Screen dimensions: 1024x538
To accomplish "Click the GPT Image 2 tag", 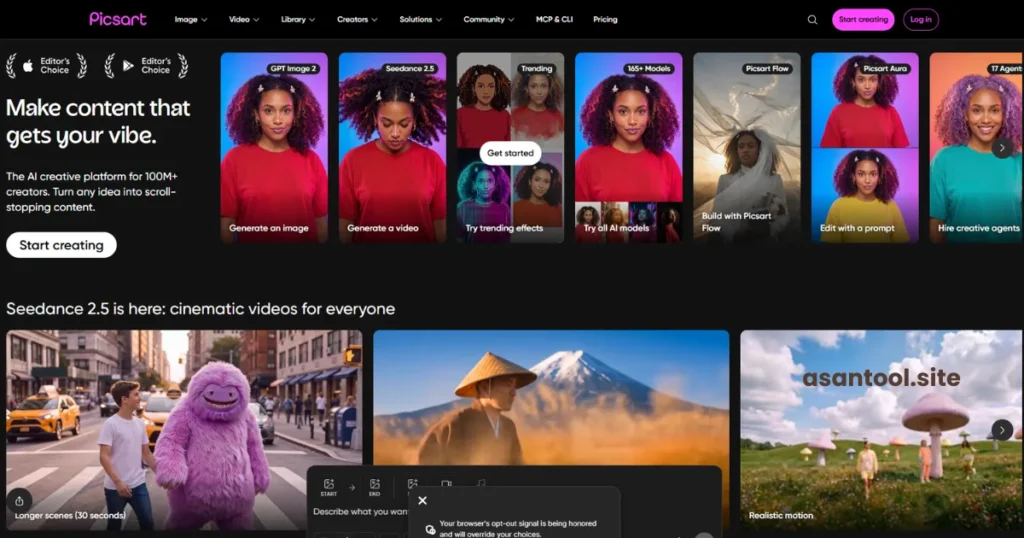I will coord(293,69).
